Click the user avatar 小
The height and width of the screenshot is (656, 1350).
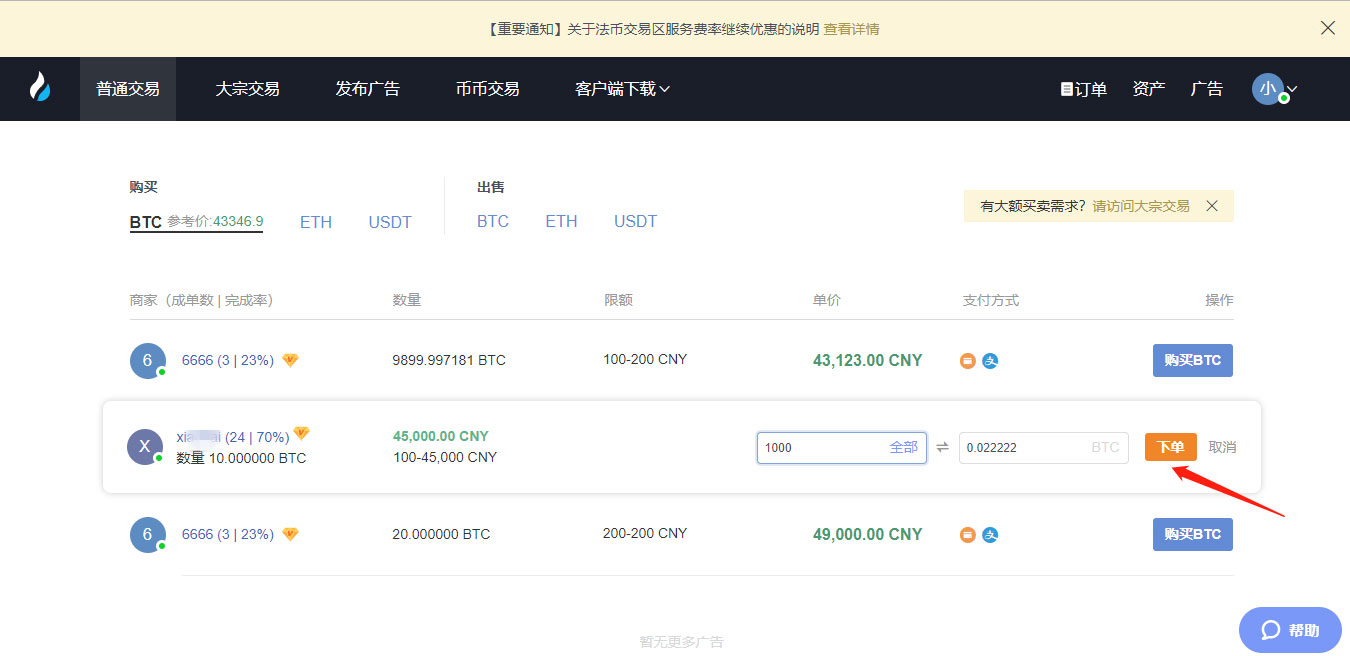[1268, 88]
